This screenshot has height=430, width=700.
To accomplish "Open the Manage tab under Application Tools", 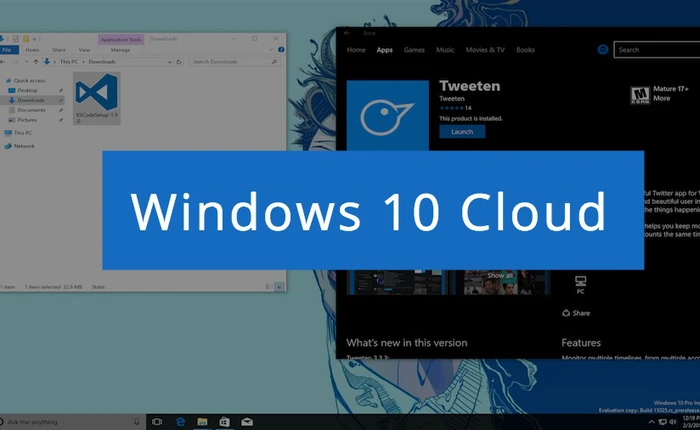I will pyautogui.click(x=121, y=50).
